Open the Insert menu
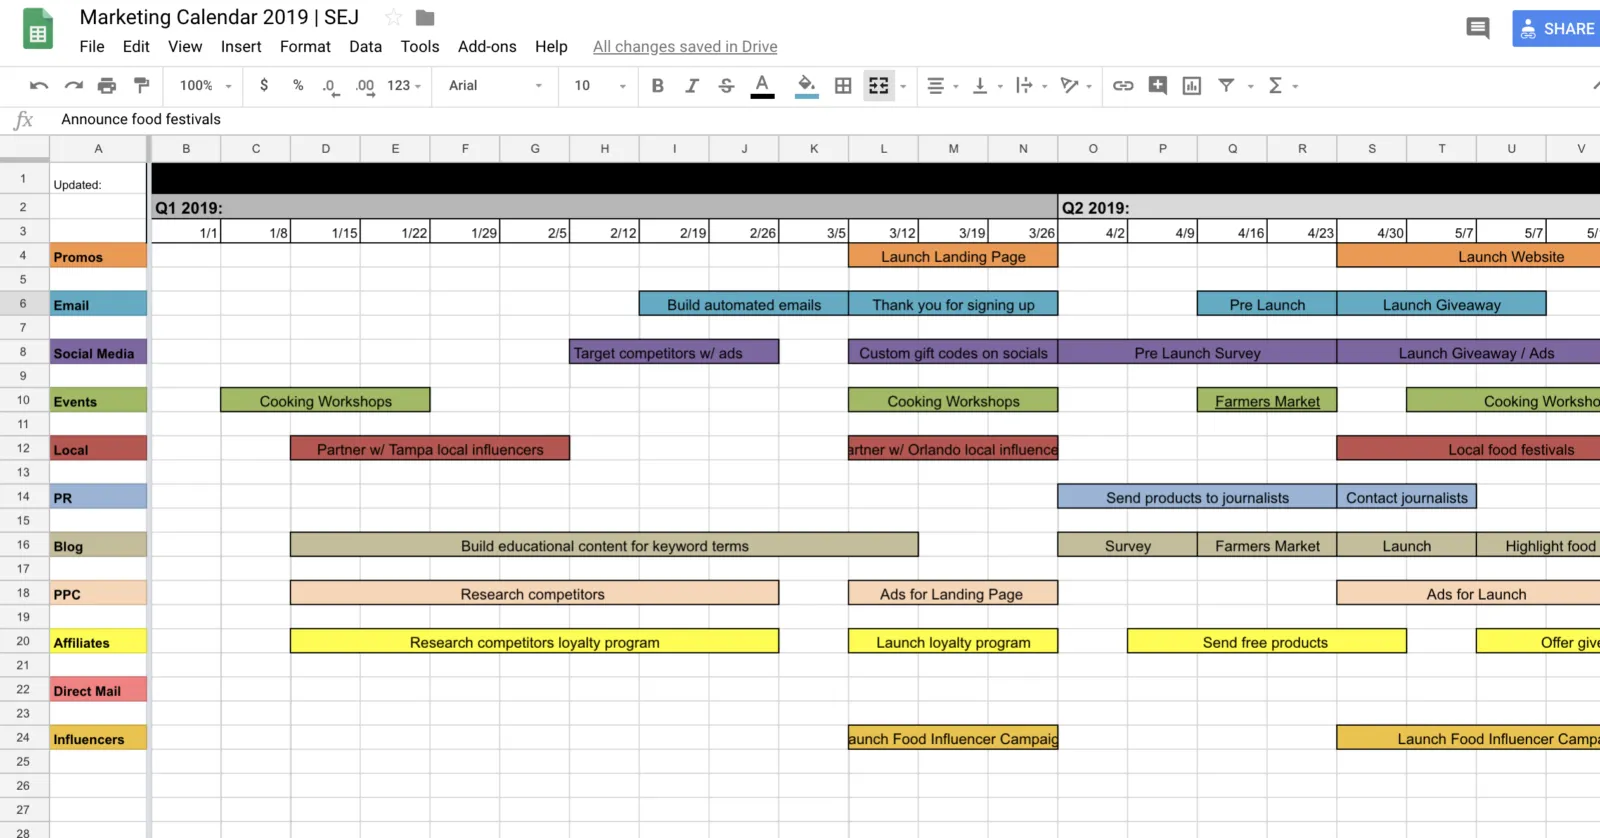 point(241,47)
